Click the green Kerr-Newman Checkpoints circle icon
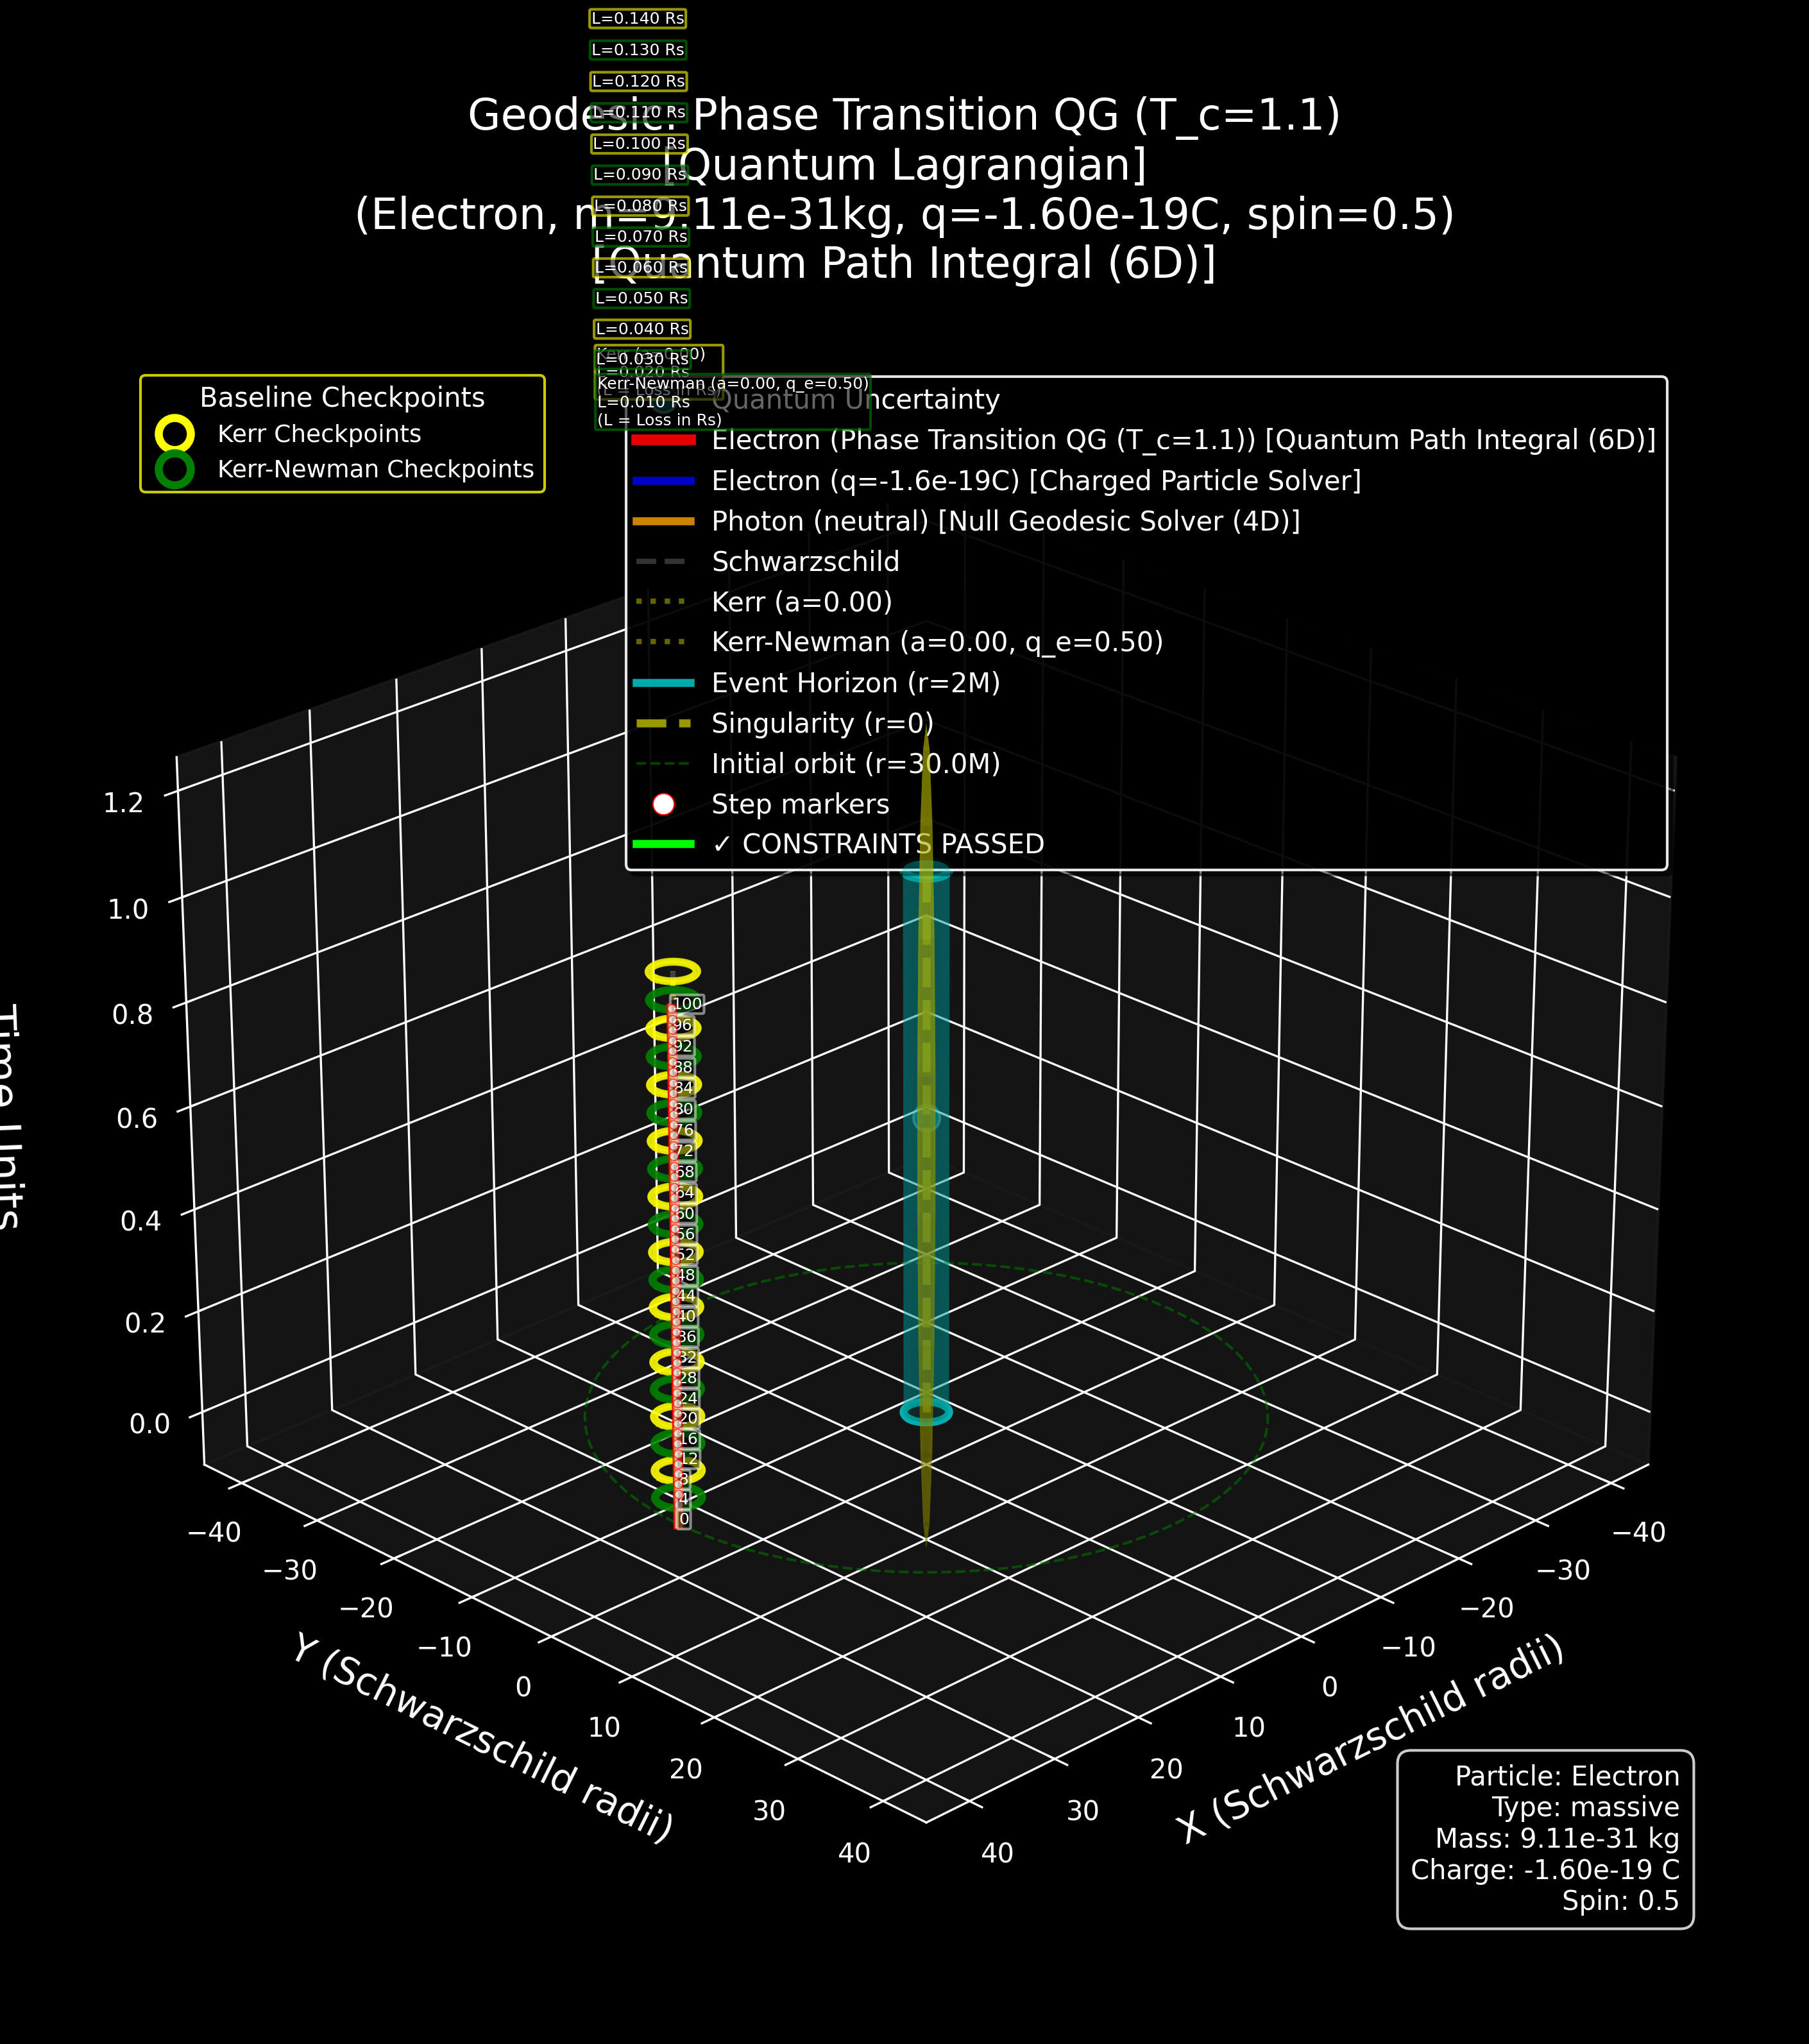The width and height of the screenshot is (1809, 2044). pos(175,469)
